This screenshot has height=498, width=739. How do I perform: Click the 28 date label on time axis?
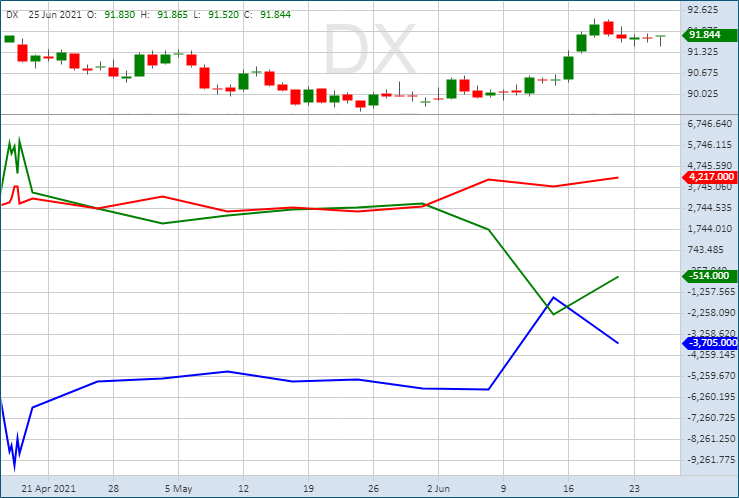113,489
